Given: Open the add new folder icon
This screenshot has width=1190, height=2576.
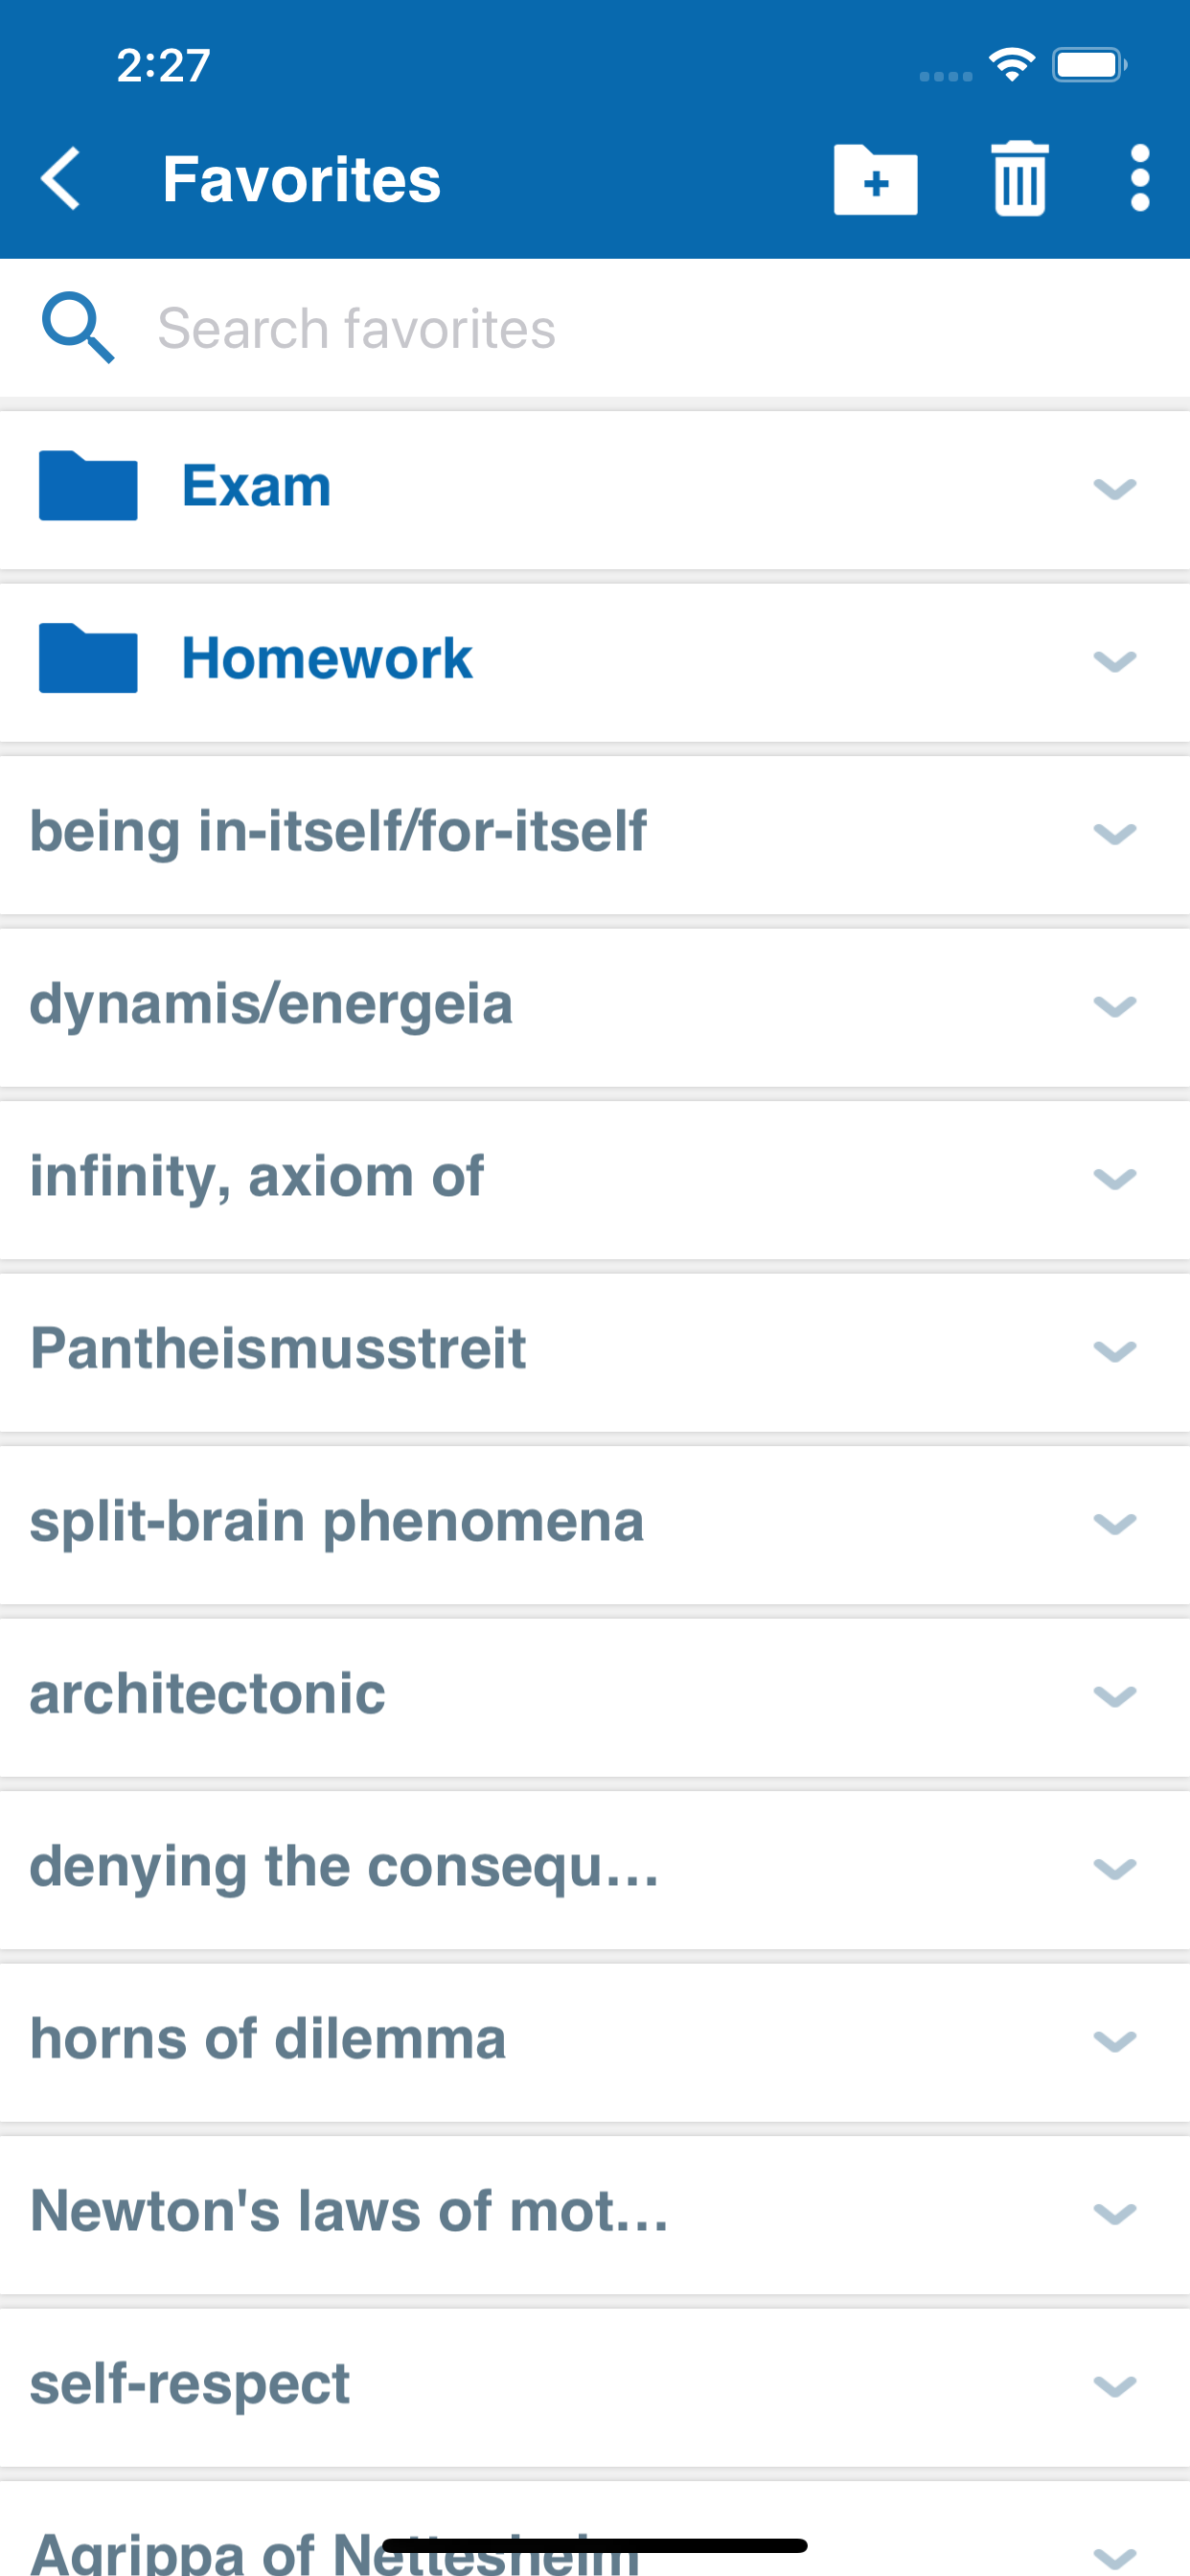Looking at the screenshot, I should pos(875,180).
